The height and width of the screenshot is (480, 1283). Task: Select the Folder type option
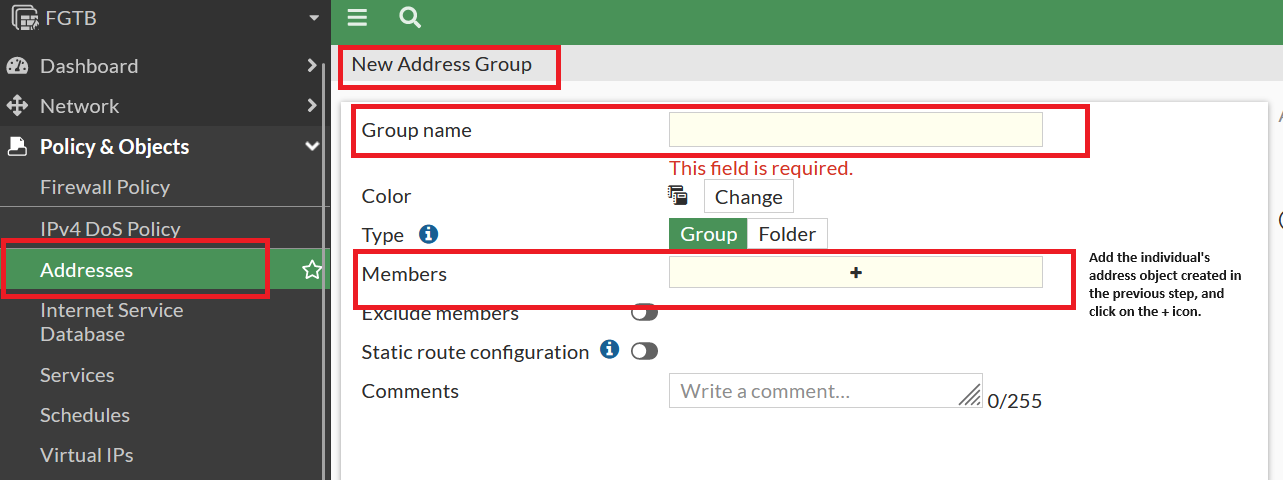point(787,234)
